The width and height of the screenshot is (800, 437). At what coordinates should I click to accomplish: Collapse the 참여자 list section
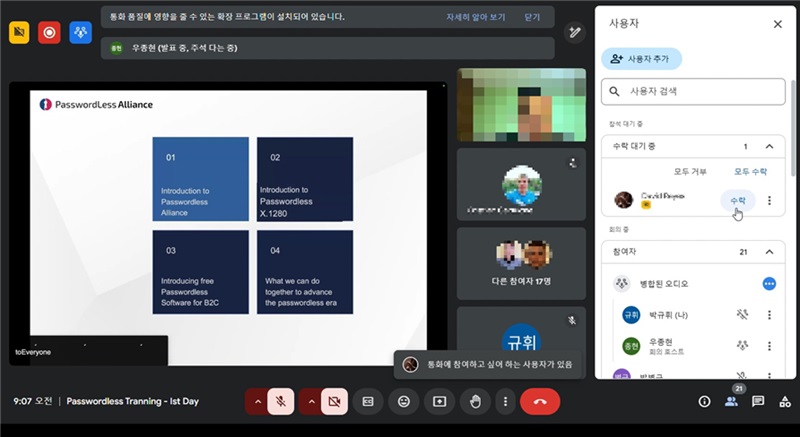tap(769, 253)
